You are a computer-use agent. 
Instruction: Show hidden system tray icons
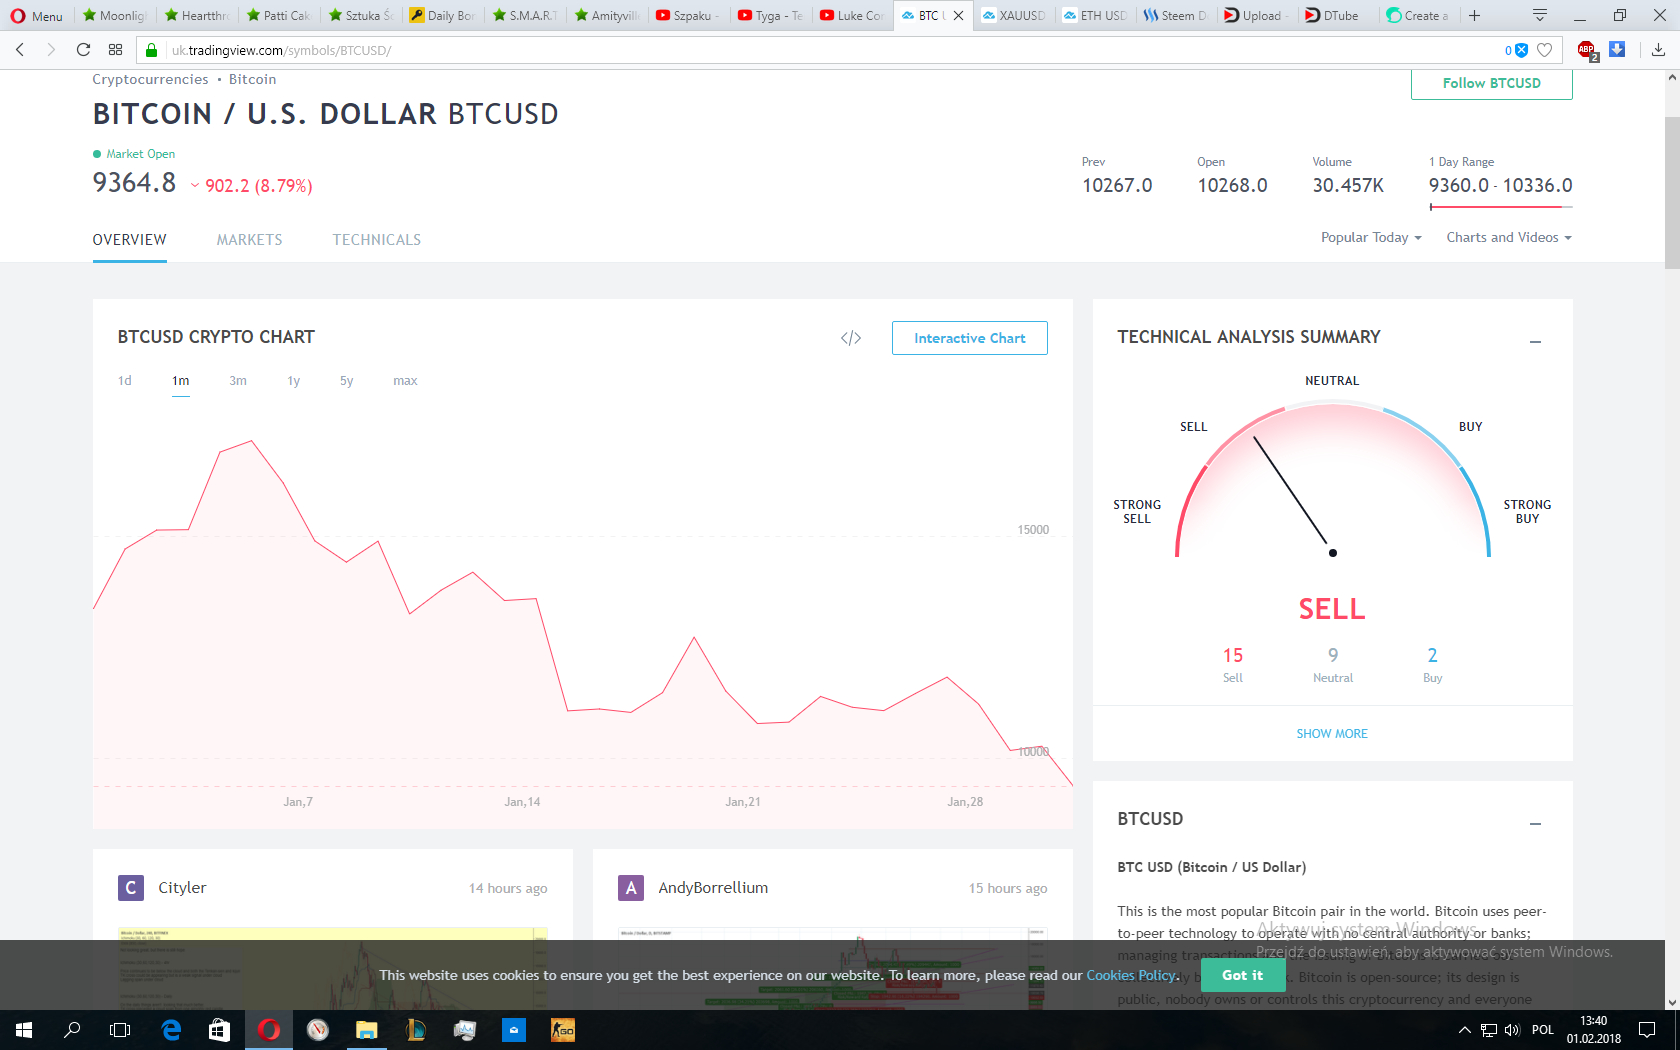pyautogui.click(x=1465, y=1030)
